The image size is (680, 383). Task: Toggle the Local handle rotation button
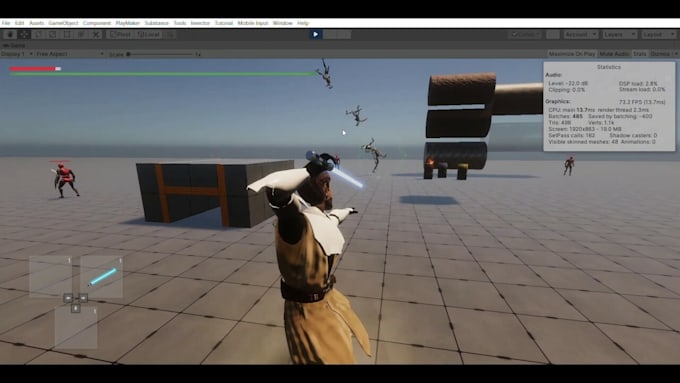coord(149,34)
